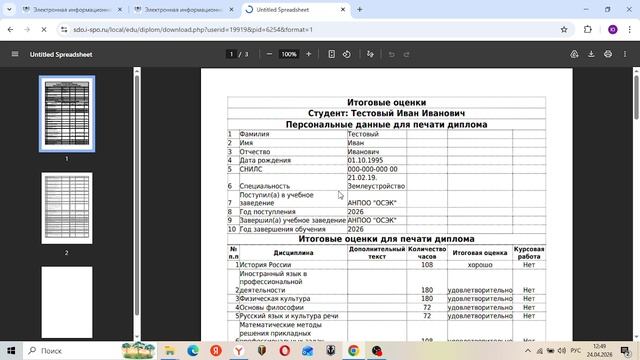Open File Explorer from the taskbar
Screen dimensions: 640x360
[x=170, y=351]
